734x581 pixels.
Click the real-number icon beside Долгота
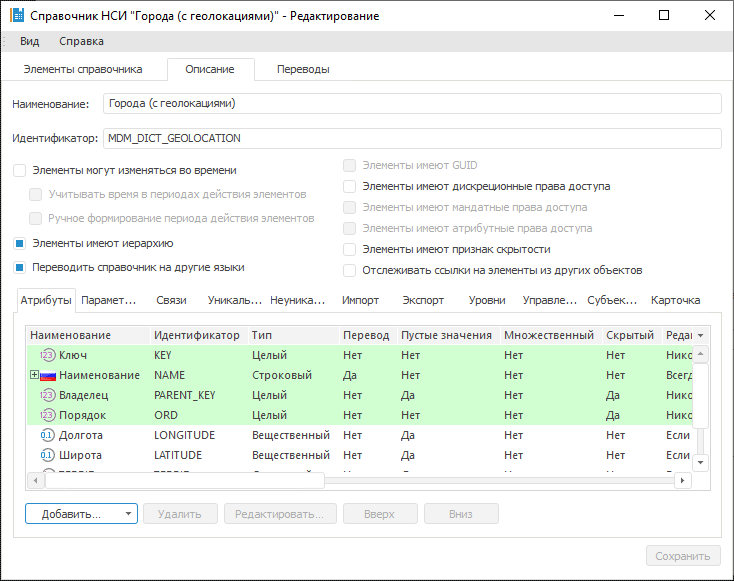[47, 435]
